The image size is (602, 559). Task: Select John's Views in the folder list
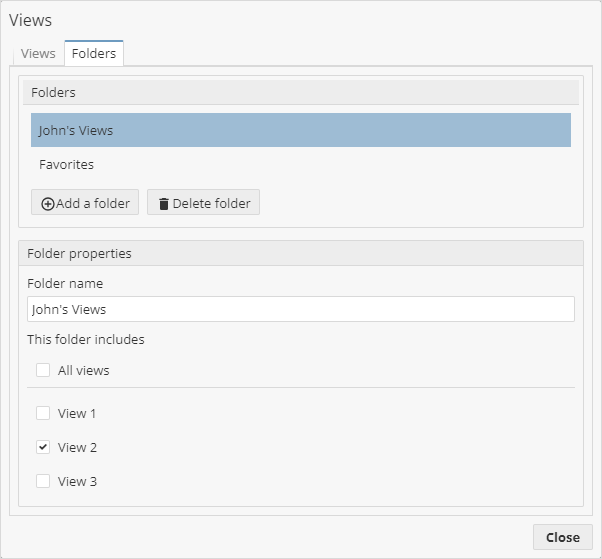pos(300,130)
